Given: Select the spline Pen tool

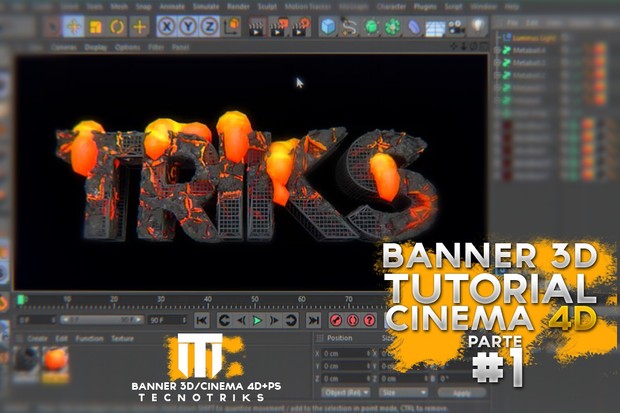Looking at the screenshot, I should (349, 27).
